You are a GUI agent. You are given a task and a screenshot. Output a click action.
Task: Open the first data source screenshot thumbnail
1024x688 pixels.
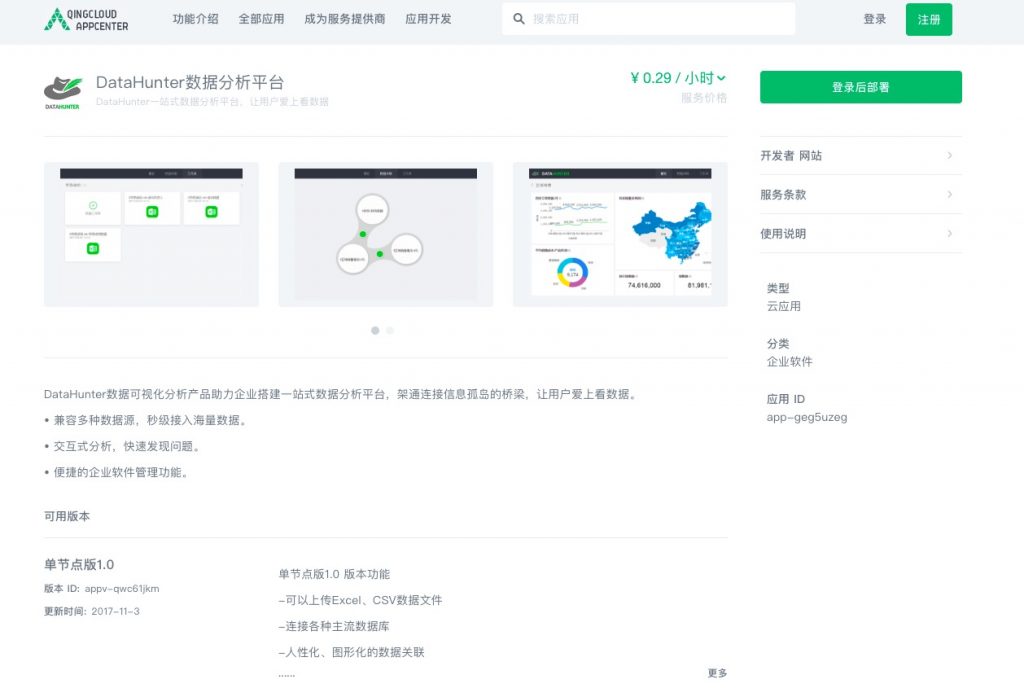click(x=151, y=234)
